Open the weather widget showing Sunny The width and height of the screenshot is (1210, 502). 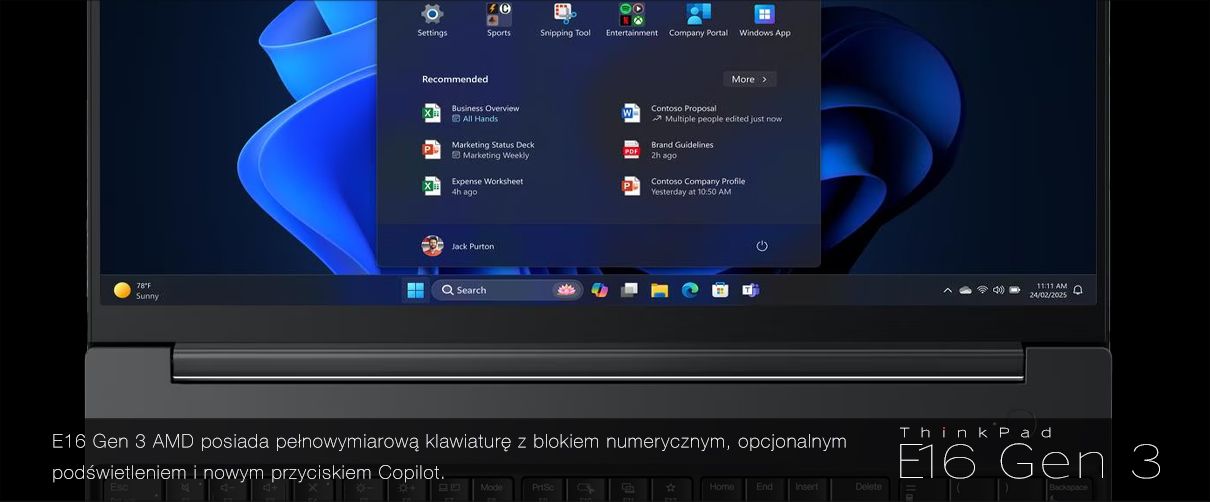click(137, 290)
